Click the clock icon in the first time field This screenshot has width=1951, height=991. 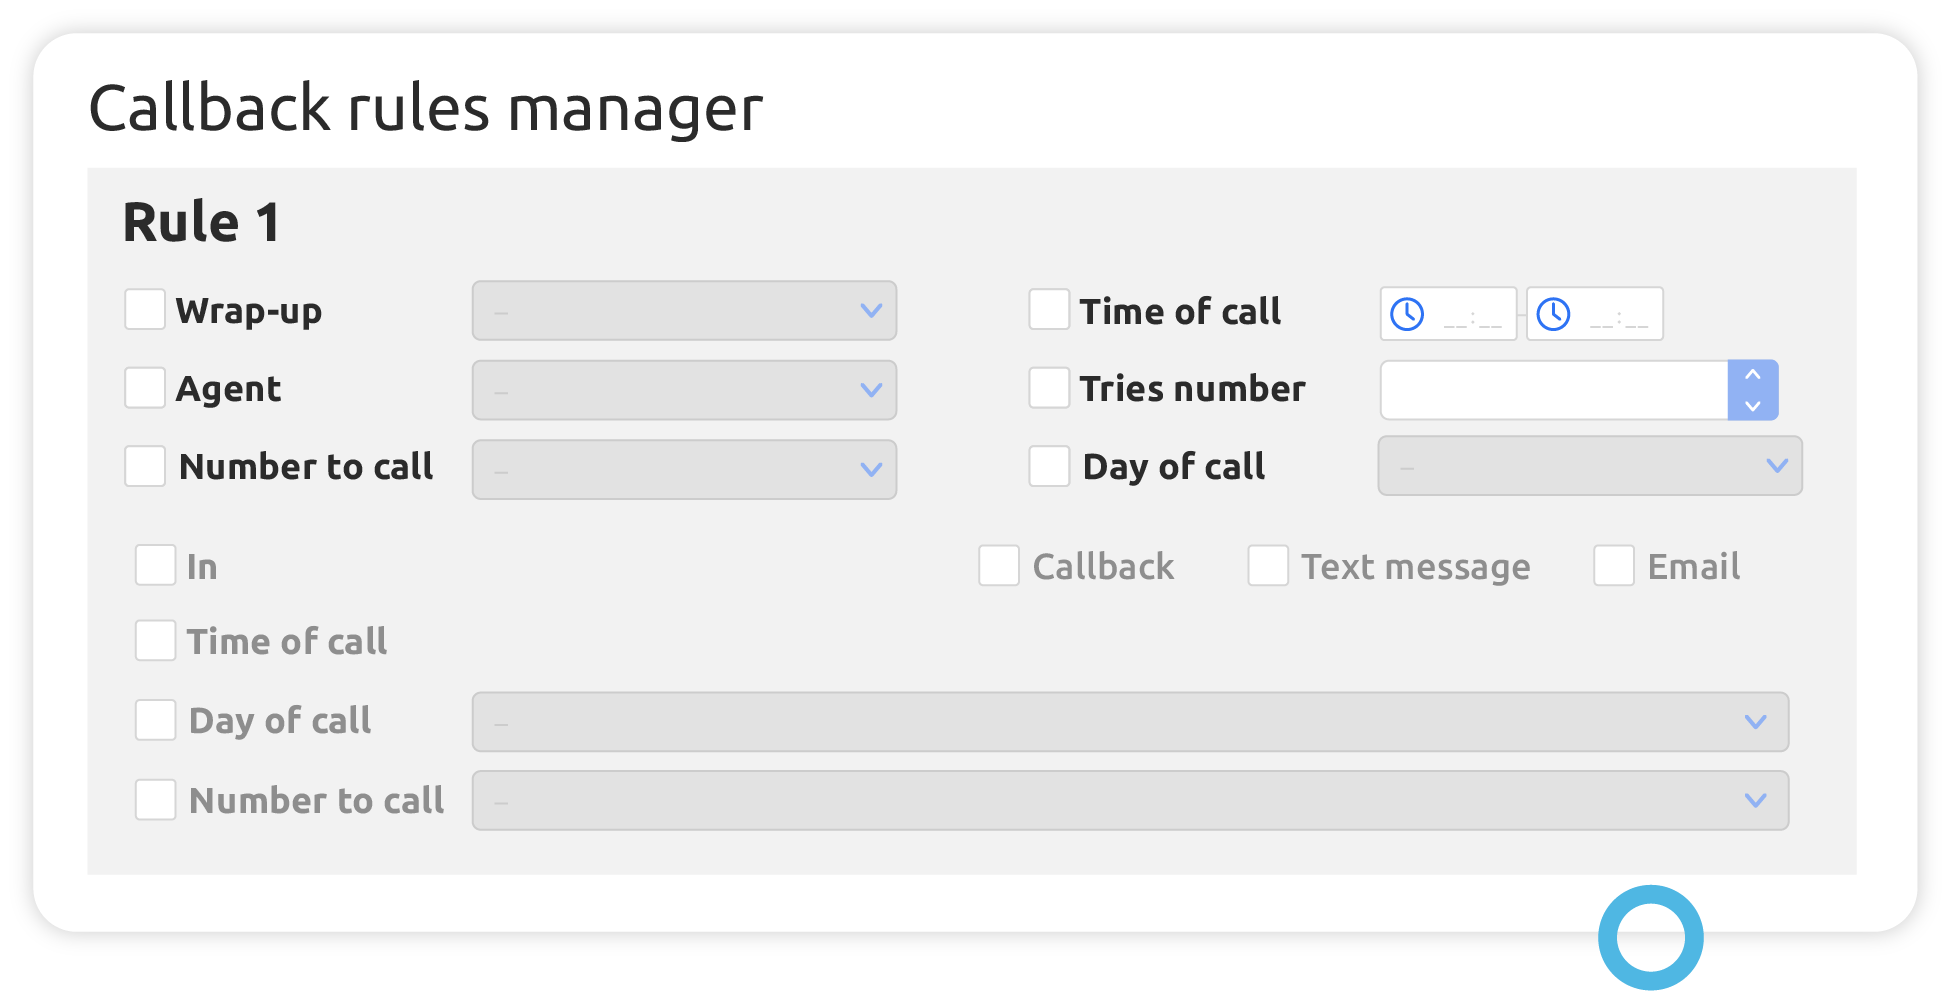tap(1406, 312)
